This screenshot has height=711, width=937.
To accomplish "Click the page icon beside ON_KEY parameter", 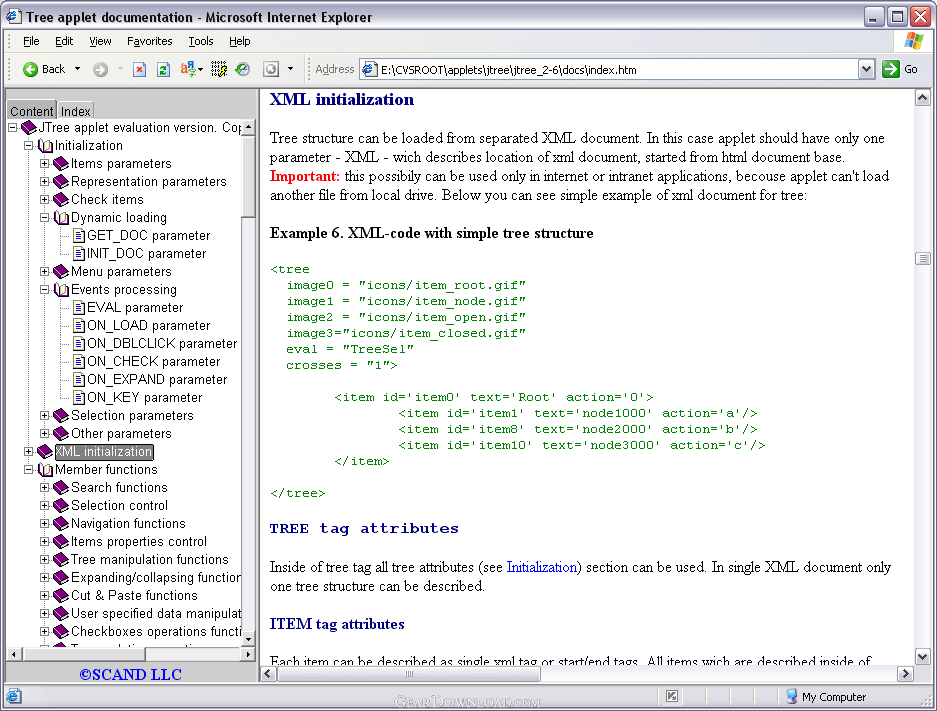I will point(79,397).
